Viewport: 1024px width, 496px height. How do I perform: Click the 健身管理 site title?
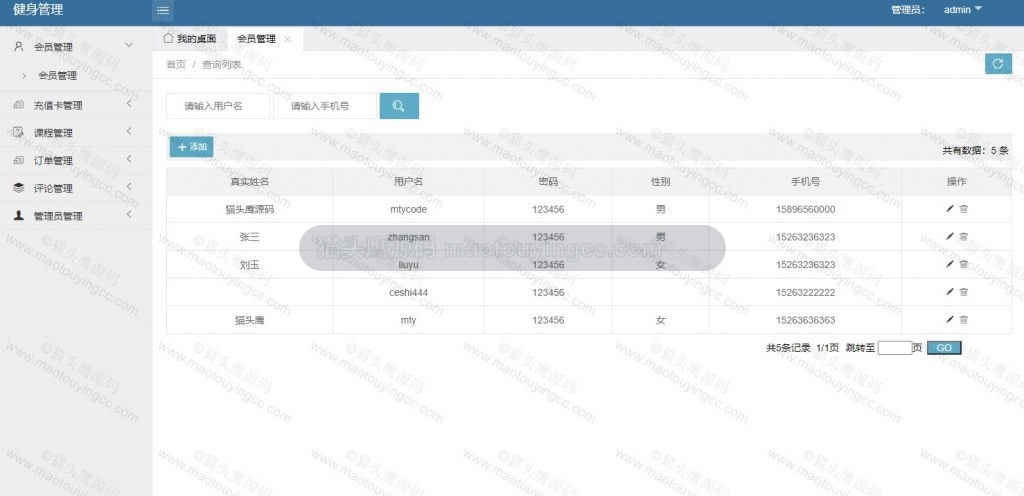[38, 10]
